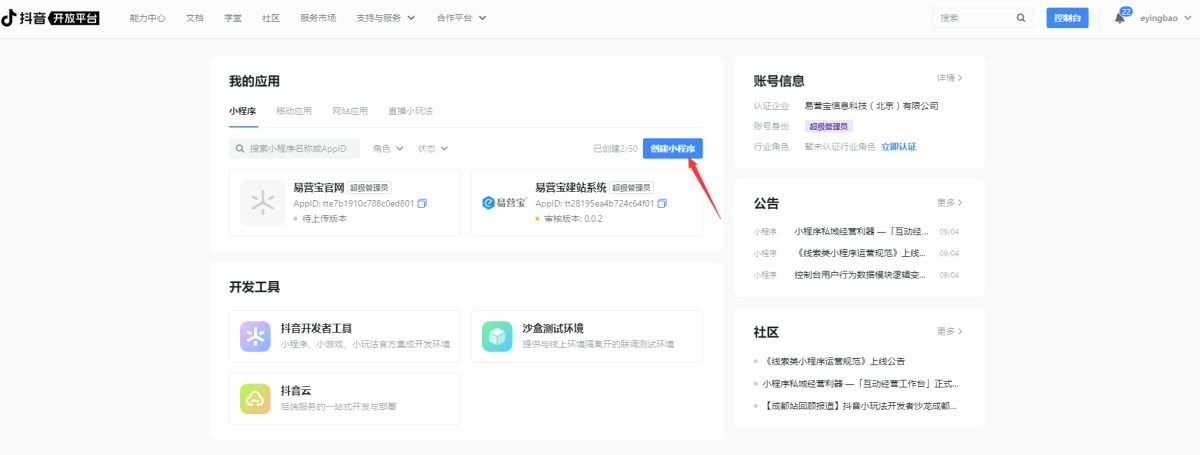Open community post 小程序私域经营利器 互动经营工作台
1200x455 pixels.
[861, 383]
